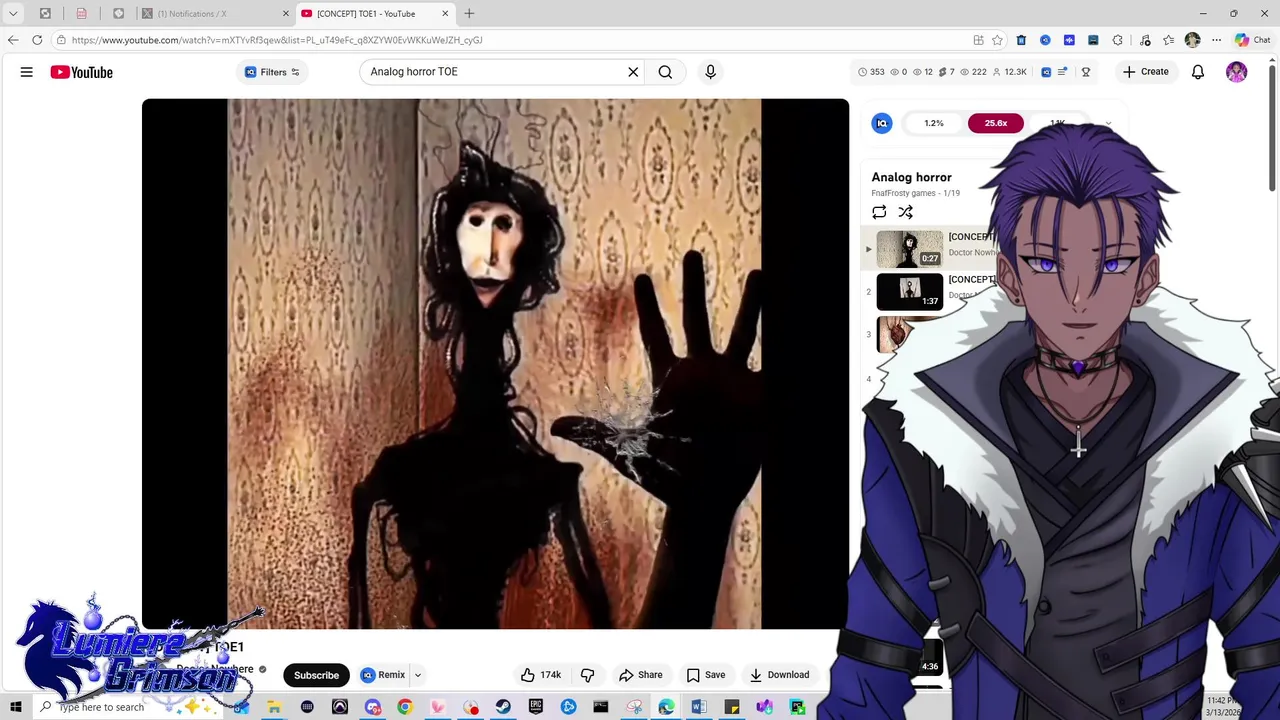Open Chrome from the taskbar
The width and height of the screenshot is (1280, 720).
pos(405,707)
